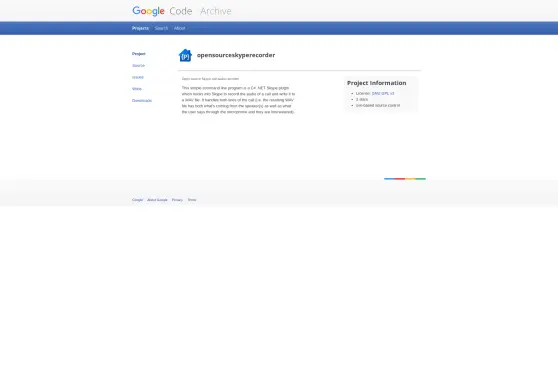The width and height of the screenshot is (558, 382).
Task: Open the Projects tab in blue navbar
Action: pyautogui.click(x=141, y=28)
